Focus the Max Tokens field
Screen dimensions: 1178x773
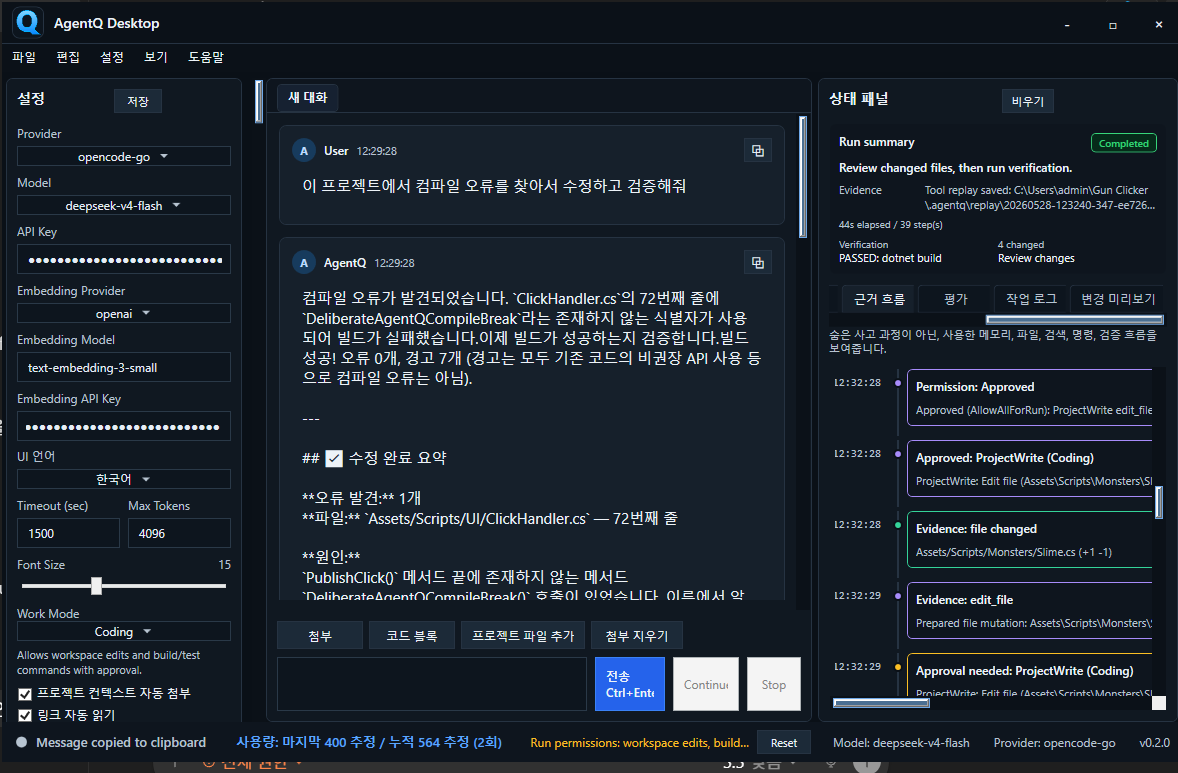[180, 533]
